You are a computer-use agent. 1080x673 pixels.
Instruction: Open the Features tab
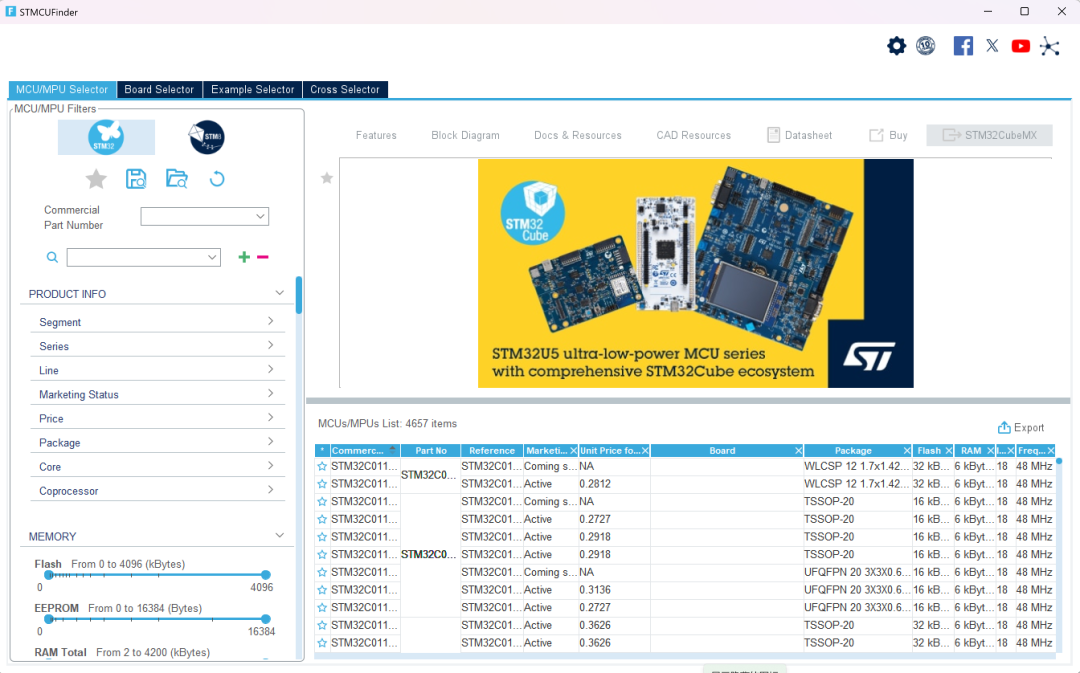[x=376, y=135]
